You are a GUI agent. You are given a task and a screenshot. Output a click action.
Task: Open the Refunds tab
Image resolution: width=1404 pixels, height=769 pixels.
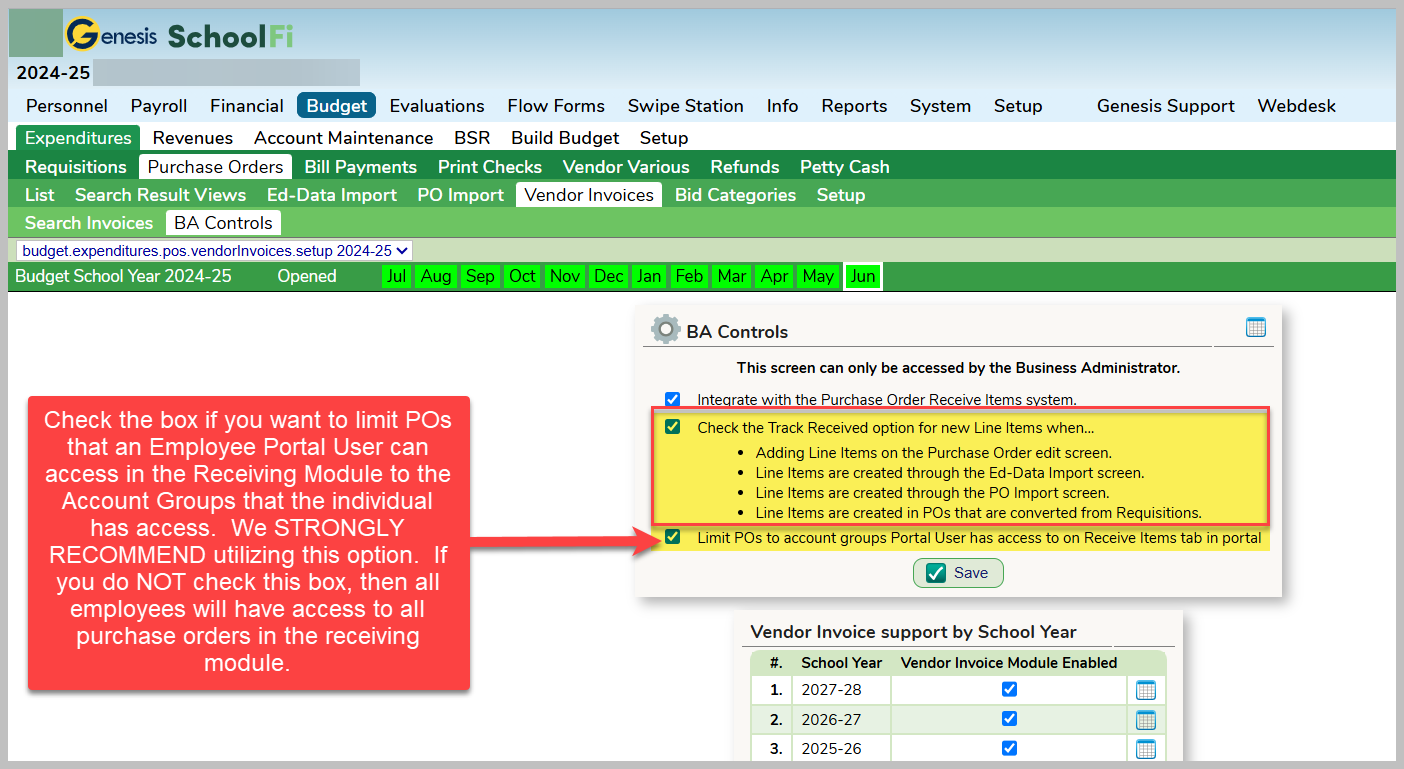click(x=745, y=167)
